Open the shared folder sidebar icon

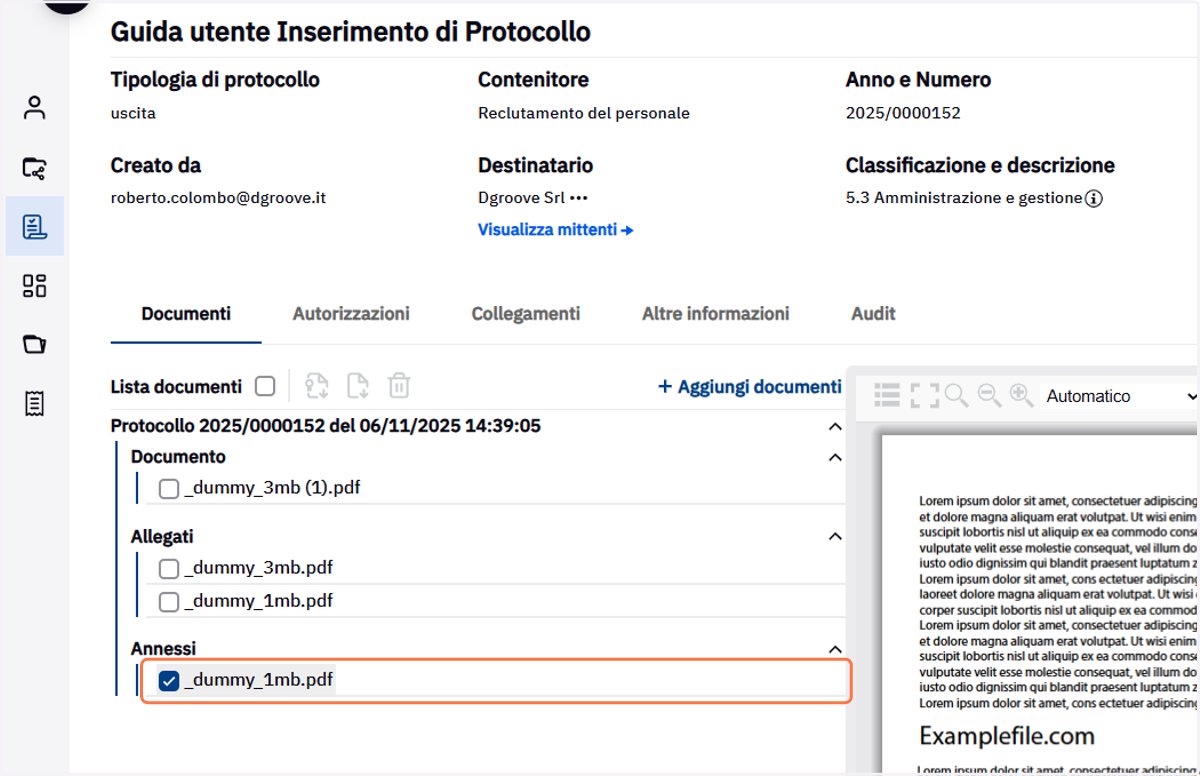click(x=35, y=167)
